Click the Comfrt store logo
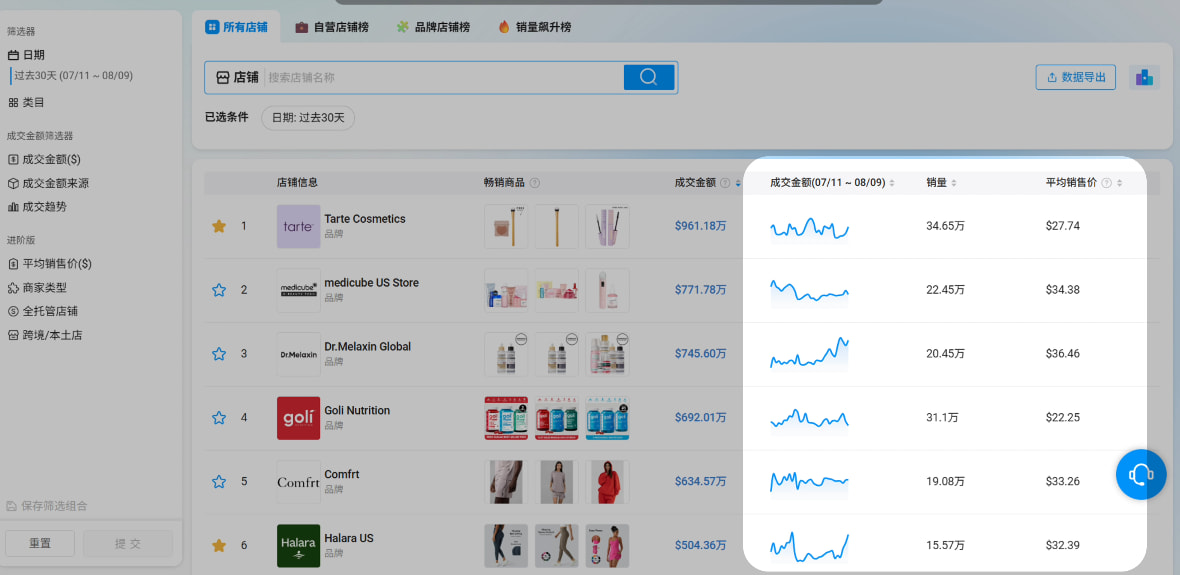 coord(299,482)
